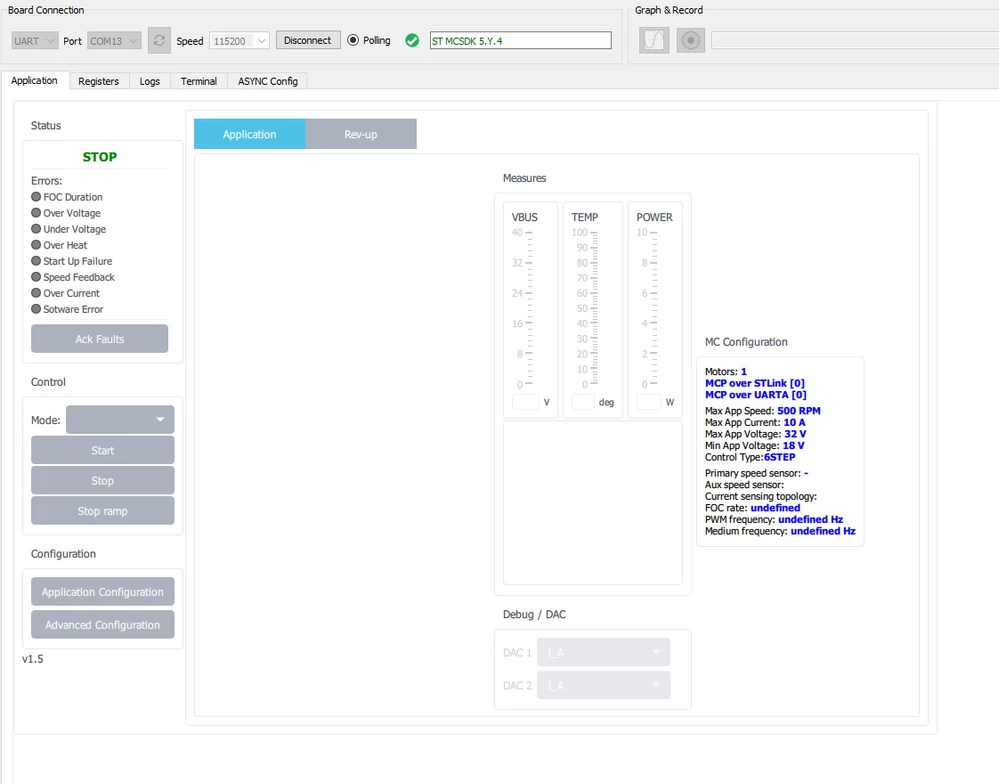Viewport: 999px width, 784px height.
Task: Open Advanced Configuration
Action: [x=103, y=625]
